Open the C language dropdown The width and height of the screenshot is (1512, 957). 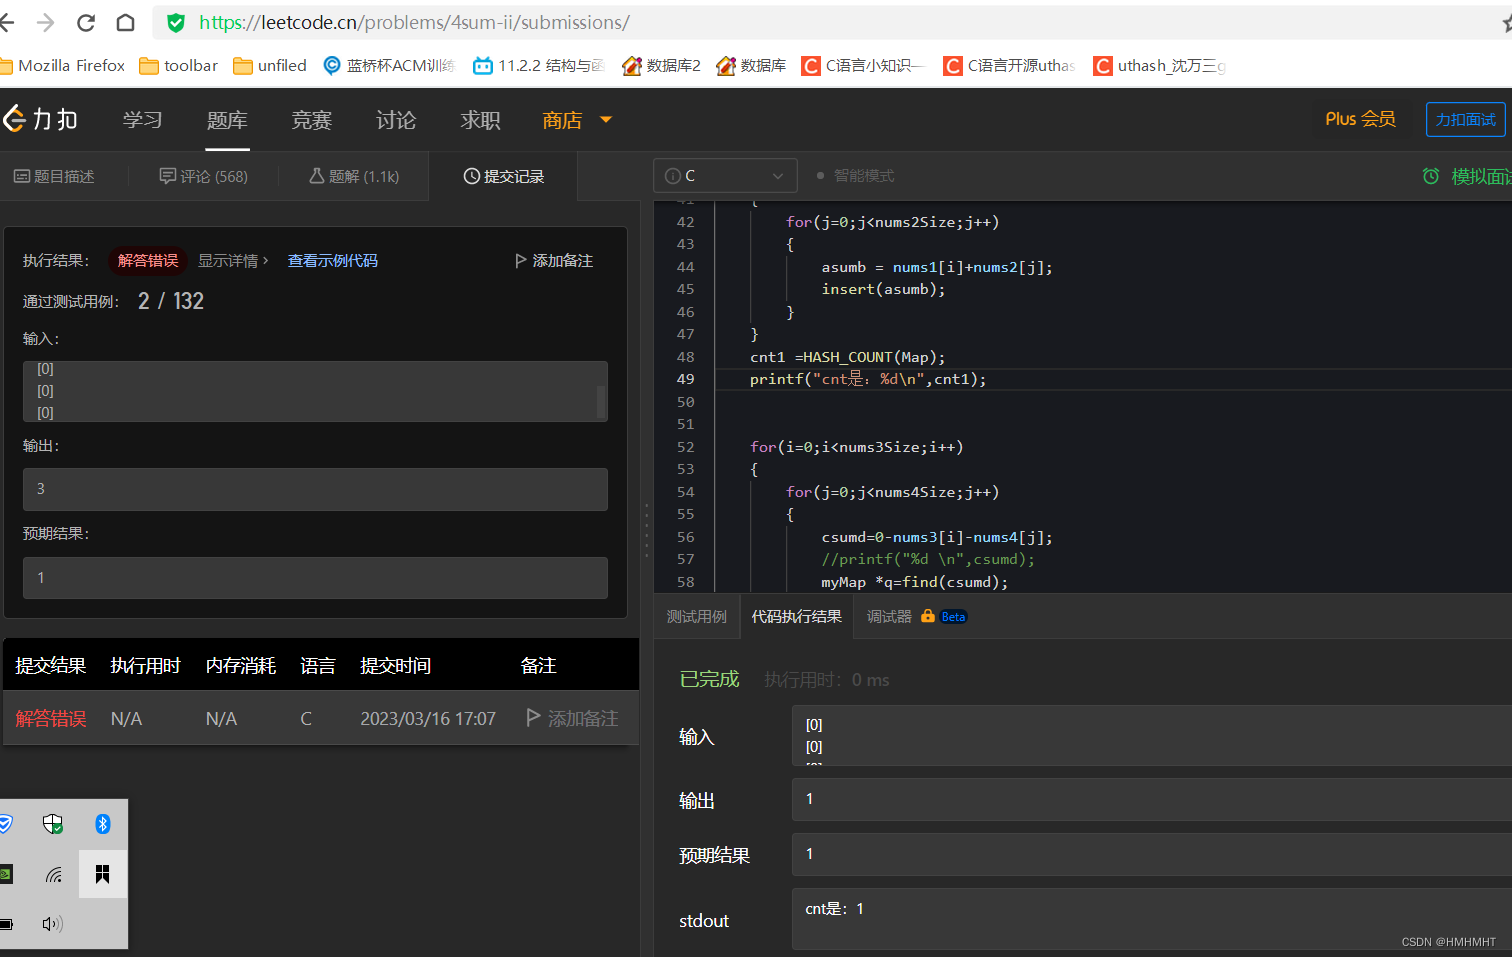click(x=725, y=176)
